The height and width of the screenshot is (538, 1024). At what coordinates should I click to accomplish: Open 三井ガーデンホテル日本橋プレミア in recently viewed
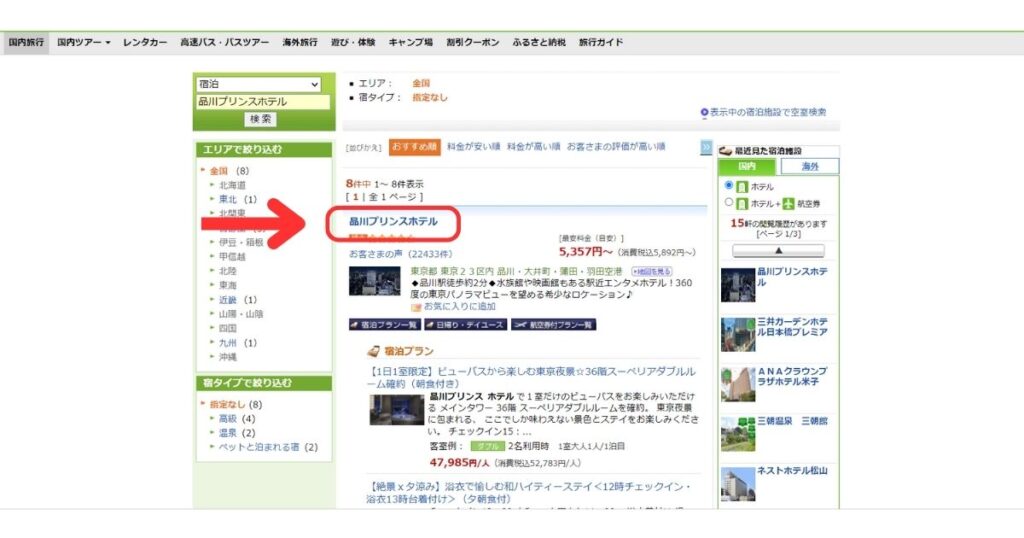pyautogui.click(x=792, y=327)
